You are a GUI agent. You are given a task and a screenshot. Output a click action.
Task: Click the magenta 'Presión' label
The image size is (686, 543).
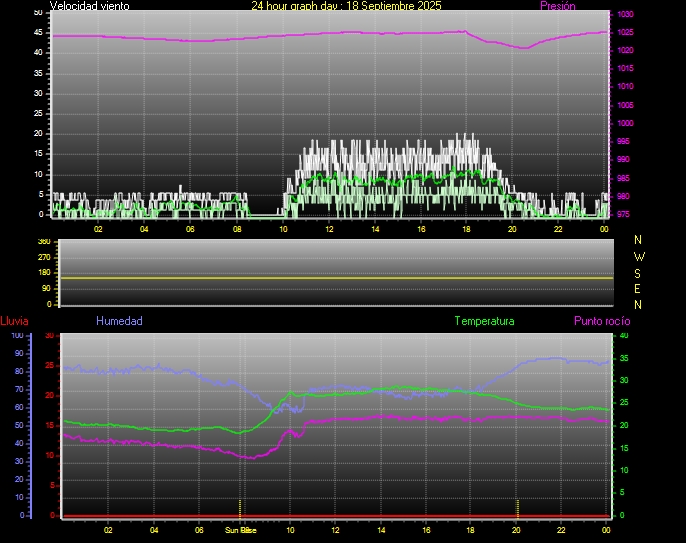[x=557, y=6]
